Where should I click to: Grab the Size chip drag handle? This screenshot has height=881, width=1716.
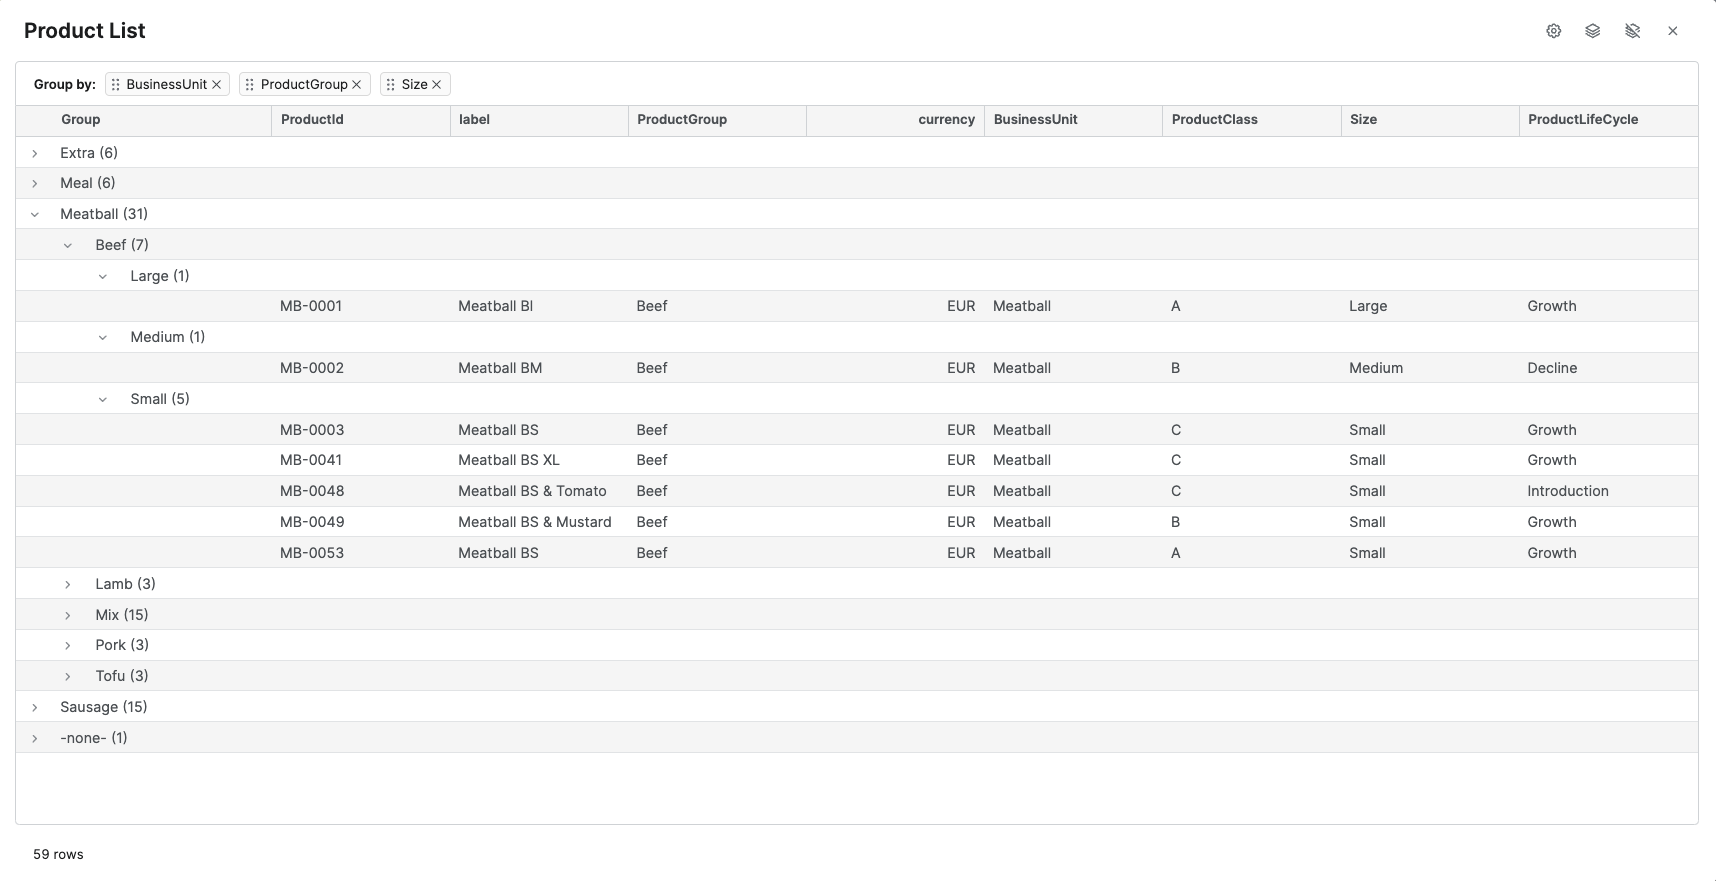(x=391, y=85)
